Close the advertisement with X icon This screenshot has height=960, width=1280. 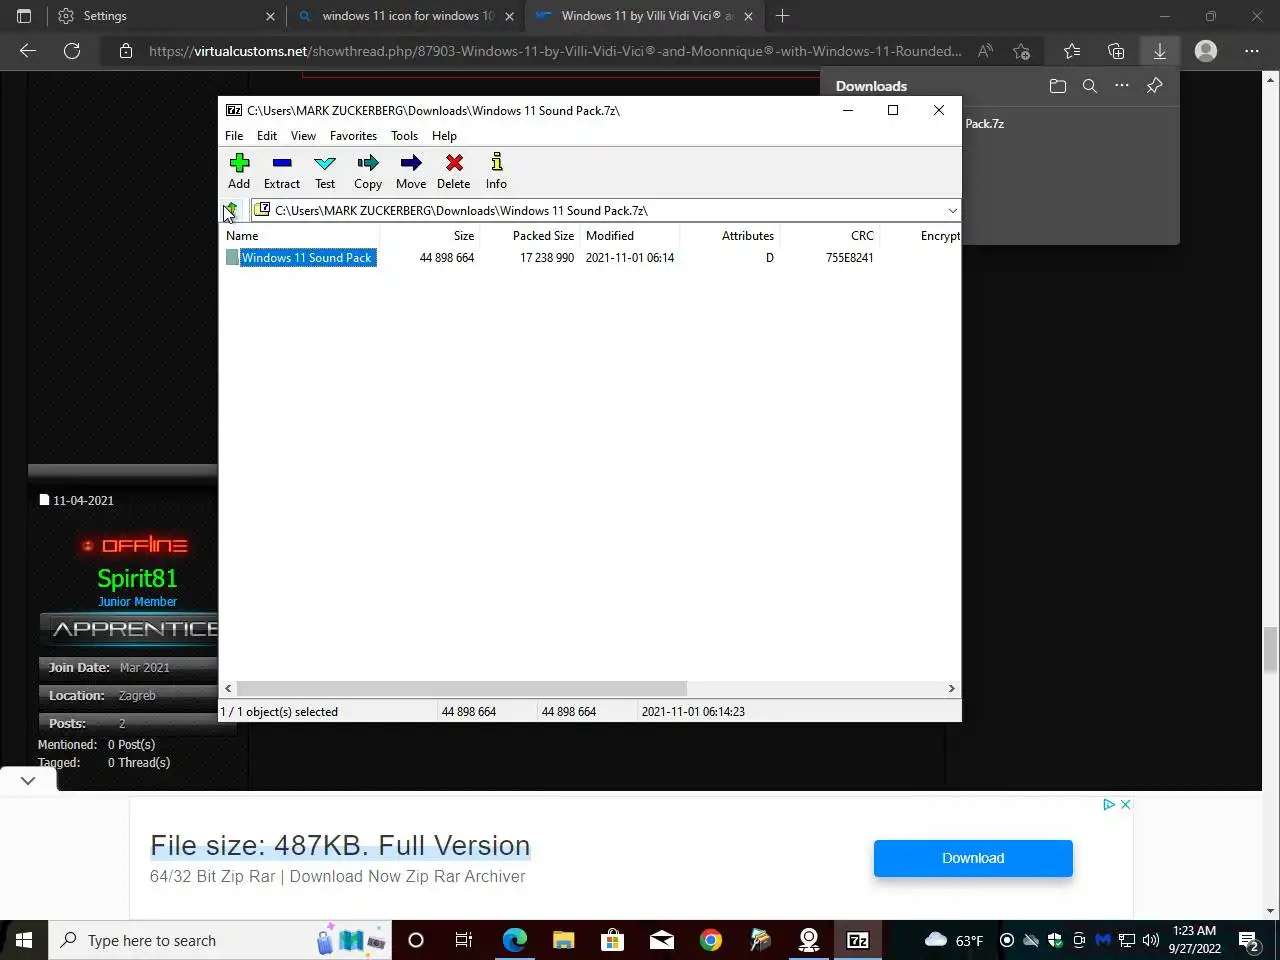click(x=1125, y=804)
